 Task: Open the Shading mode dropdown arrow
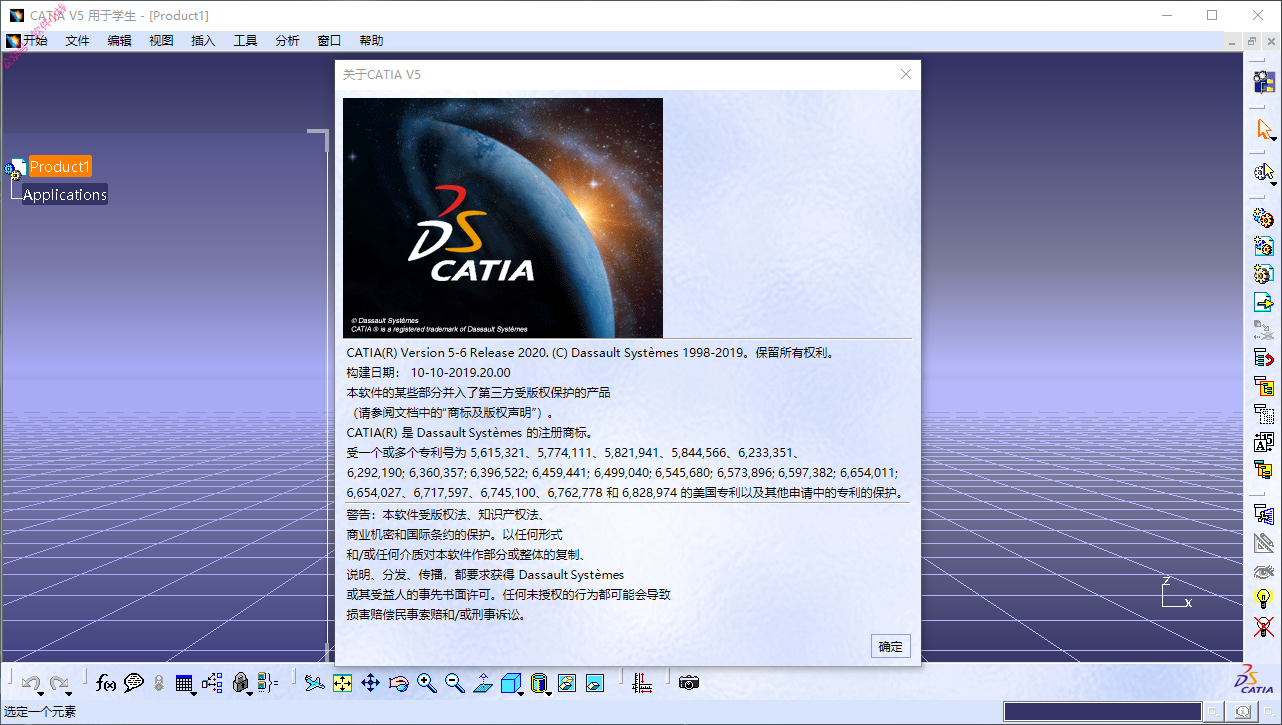pos(549,693)
